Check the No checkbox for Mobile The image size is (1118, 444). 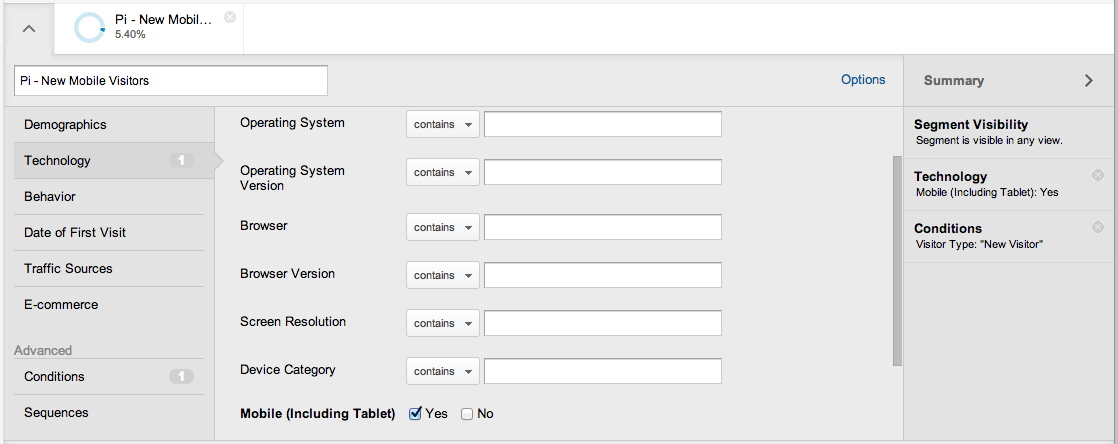[x=467, y=414]
